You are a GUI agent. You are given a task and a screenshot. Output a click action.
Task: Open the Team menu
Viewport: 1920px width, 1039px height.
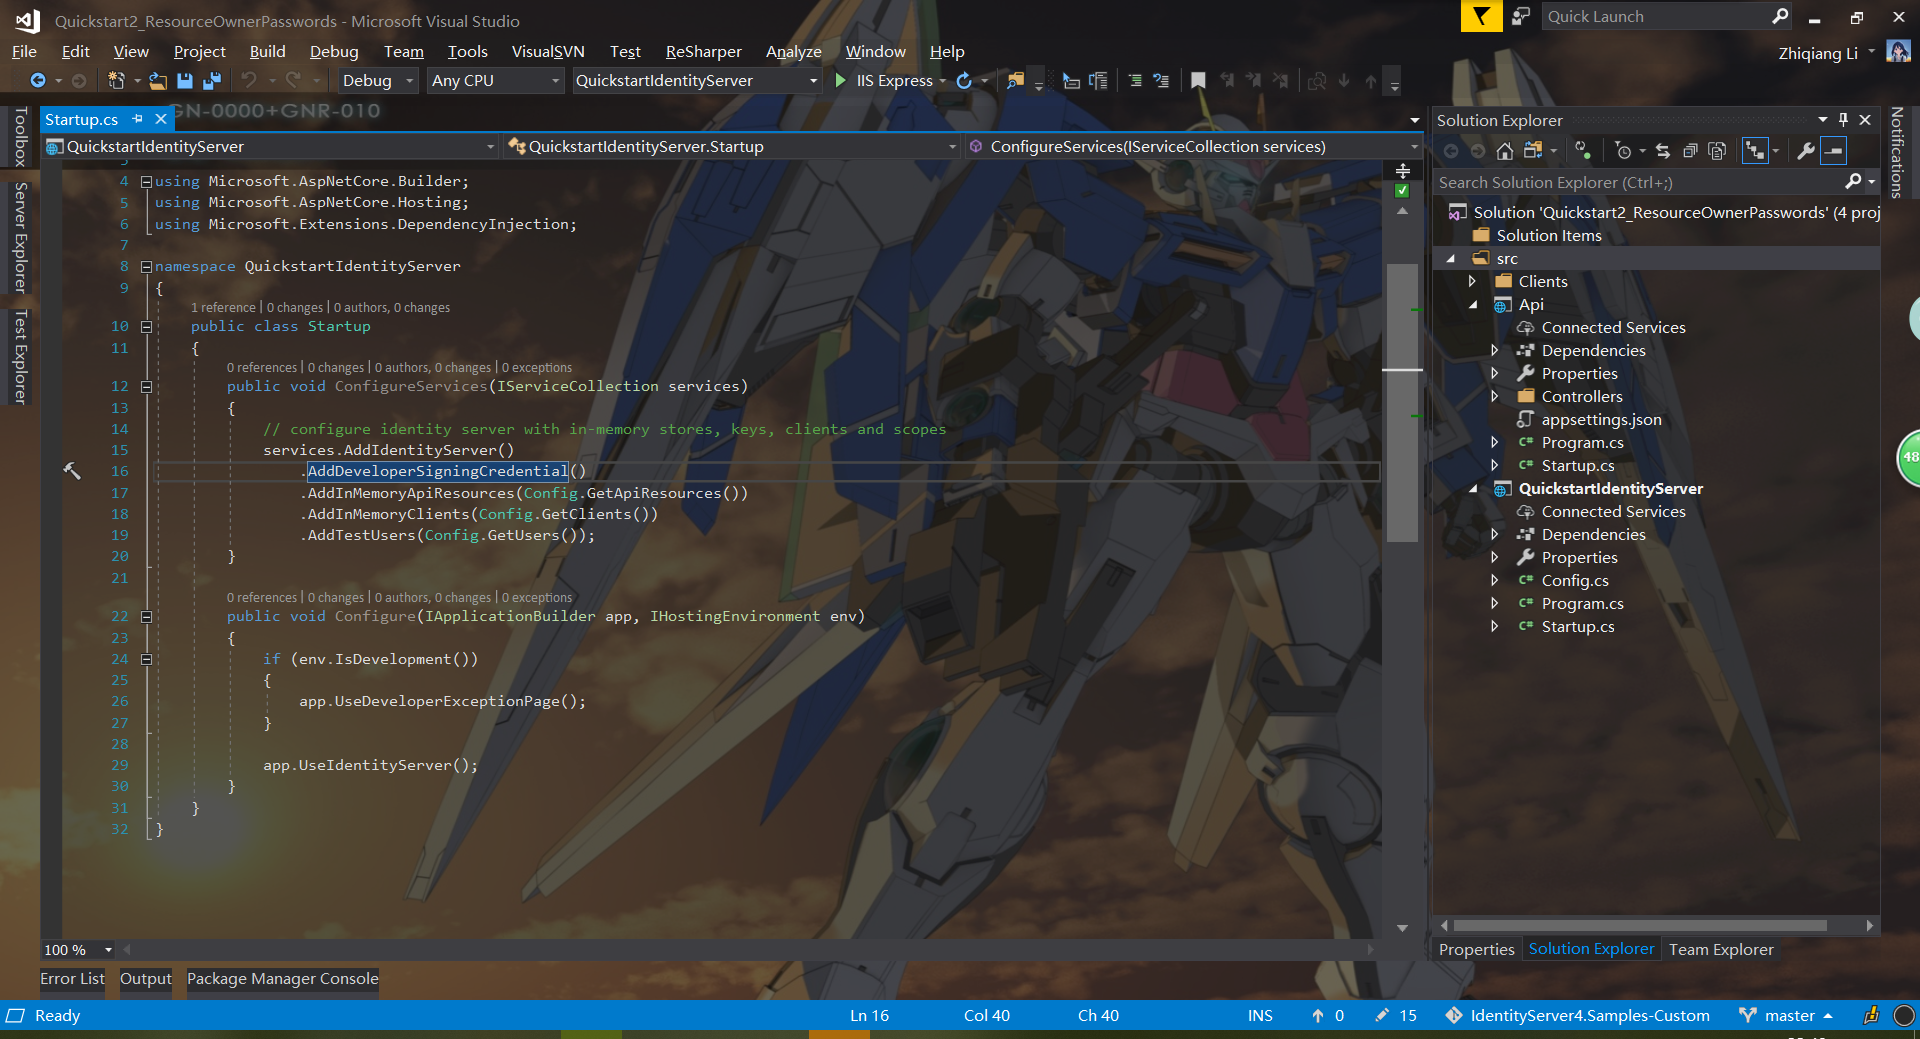click(x=402, y=51)
